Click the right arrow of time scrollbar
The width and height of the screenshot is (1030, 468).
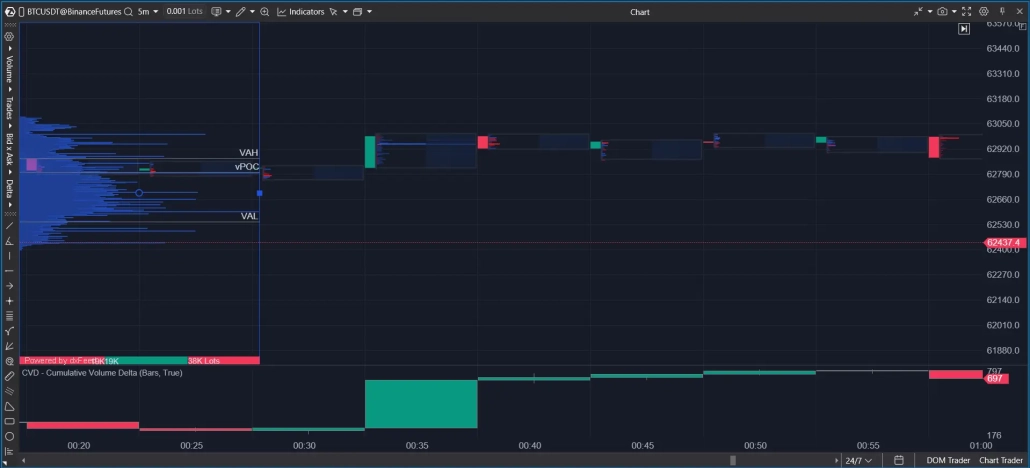pyautogui.click(x=837, y=461)
